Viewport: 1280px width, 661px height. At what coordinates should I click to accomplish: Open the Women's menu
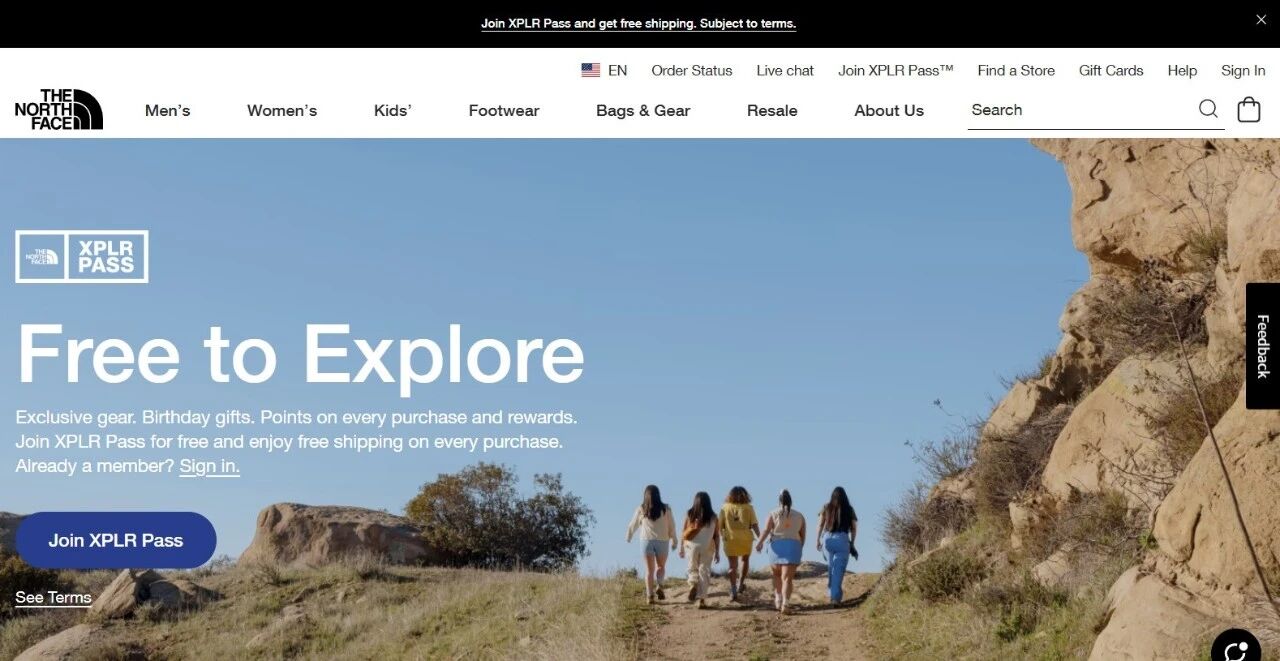pos(282,111)
